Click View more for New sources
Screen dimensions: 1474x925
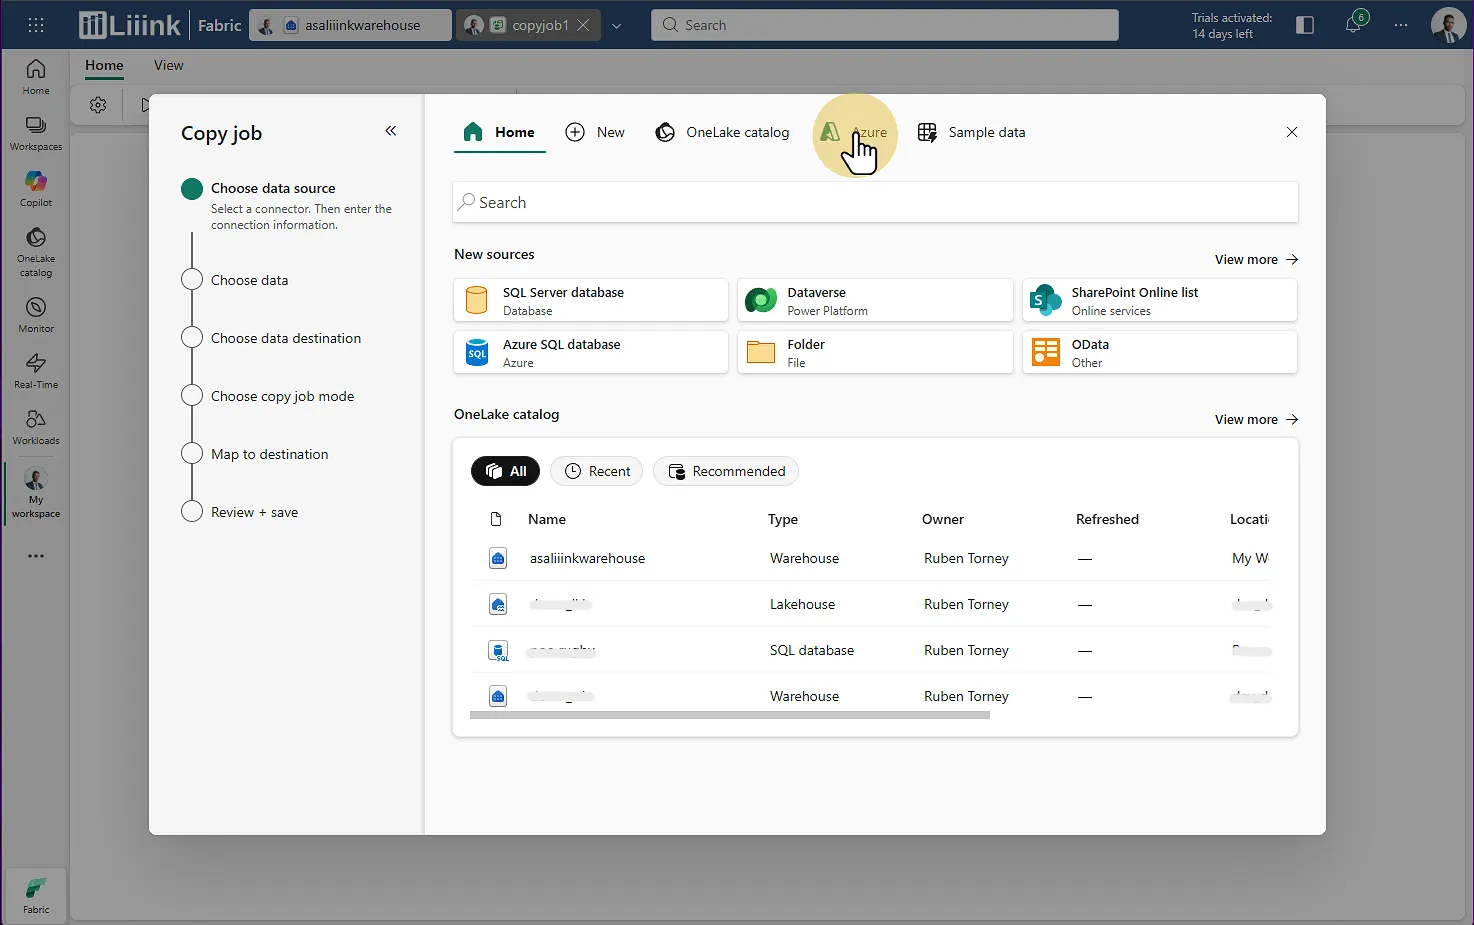click(x=1256, y=259)
